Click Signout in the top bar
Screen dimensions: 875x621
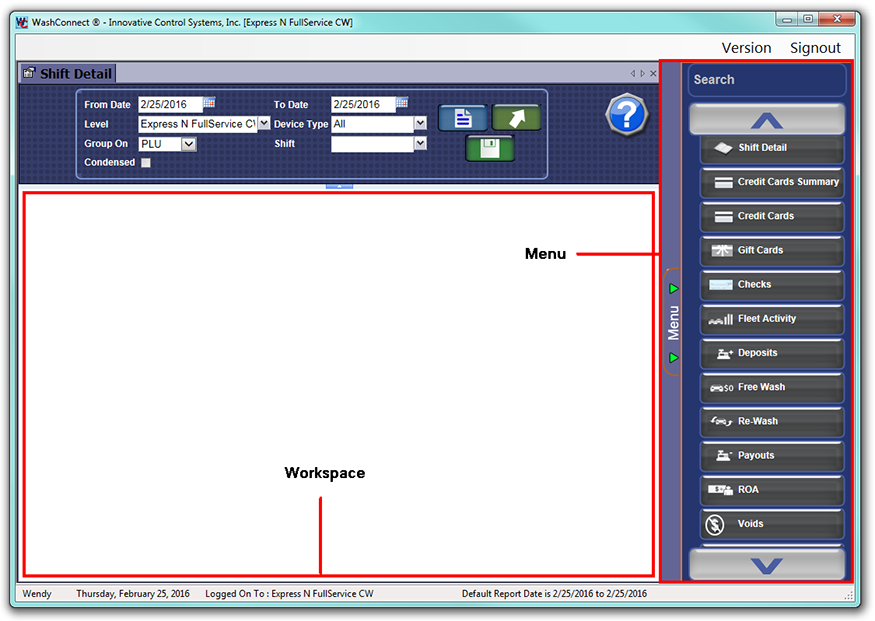(815, 48)
